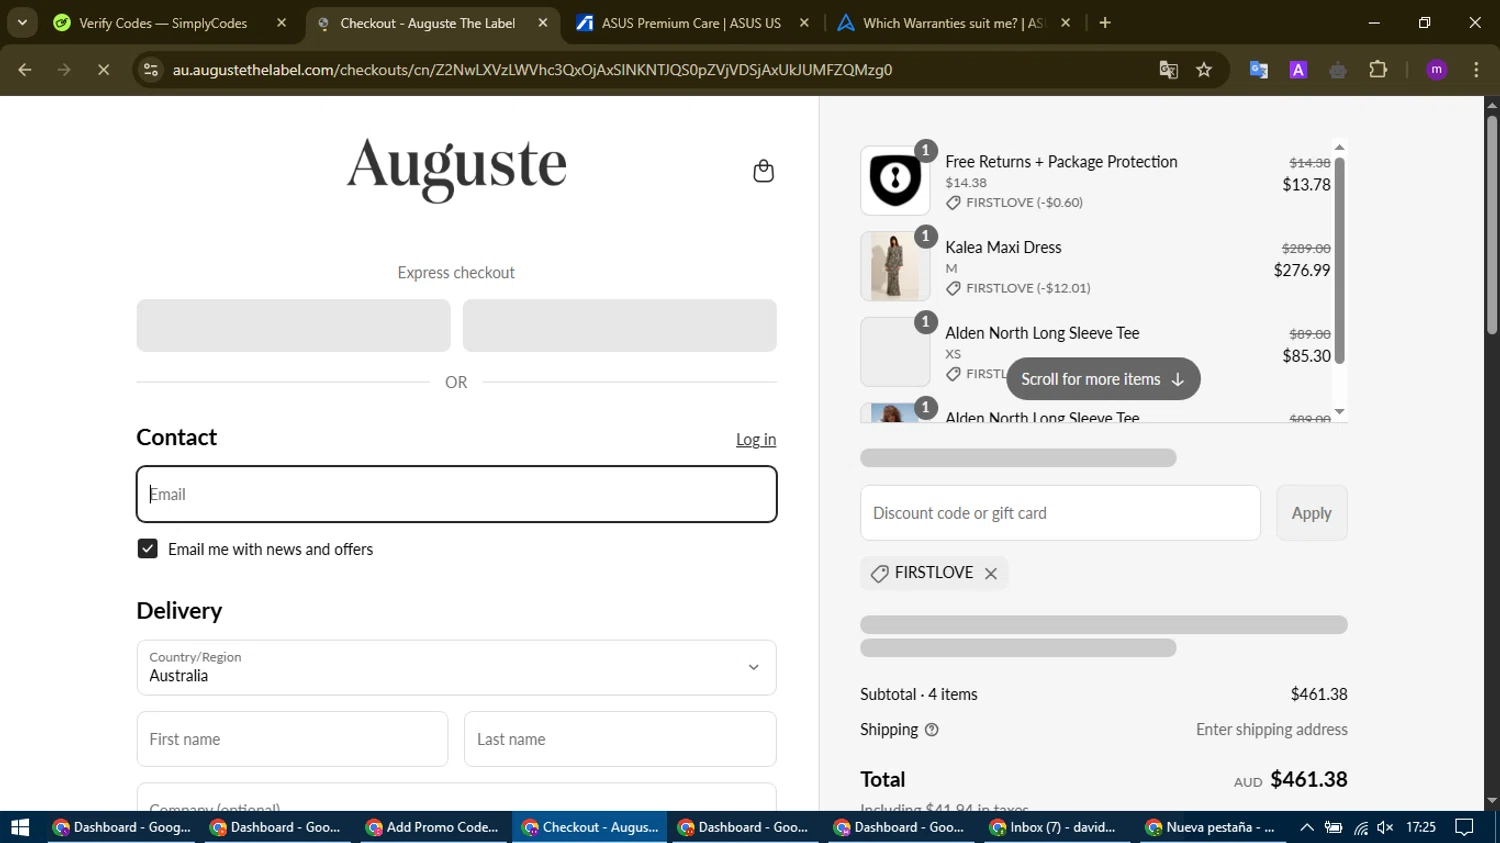
Task: Remove the FIRSTLOVE discount code
Action: click(991, 573)
